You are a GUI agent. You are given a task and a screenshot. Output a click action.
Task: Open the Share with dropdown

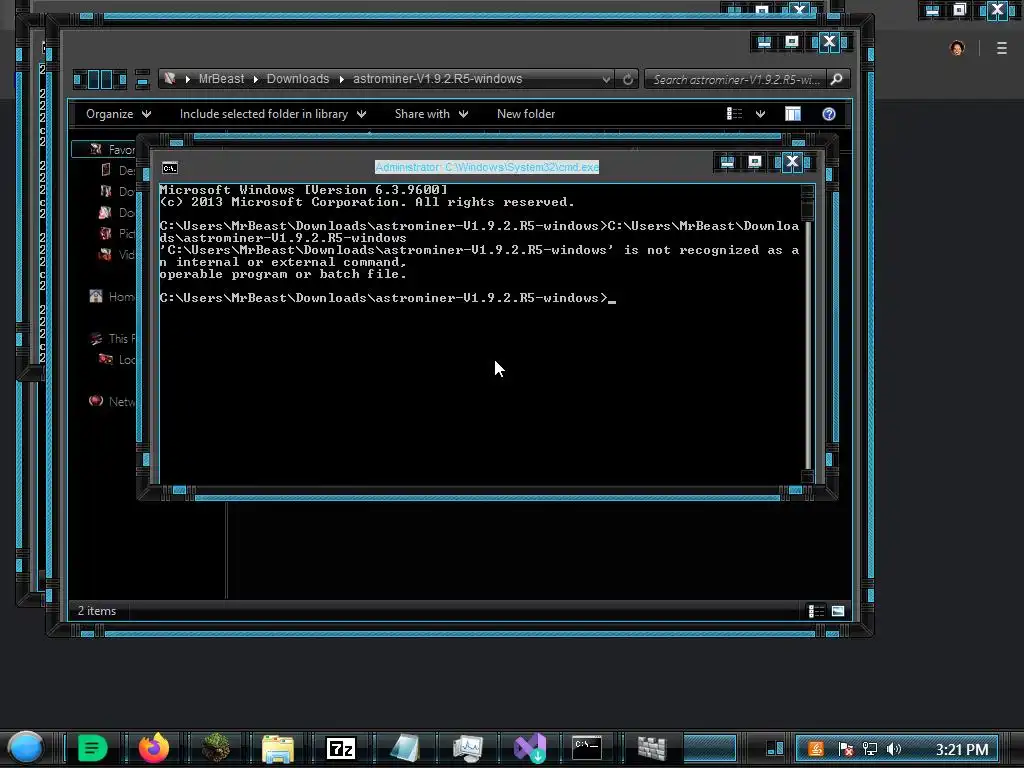(x=431, y=114)
